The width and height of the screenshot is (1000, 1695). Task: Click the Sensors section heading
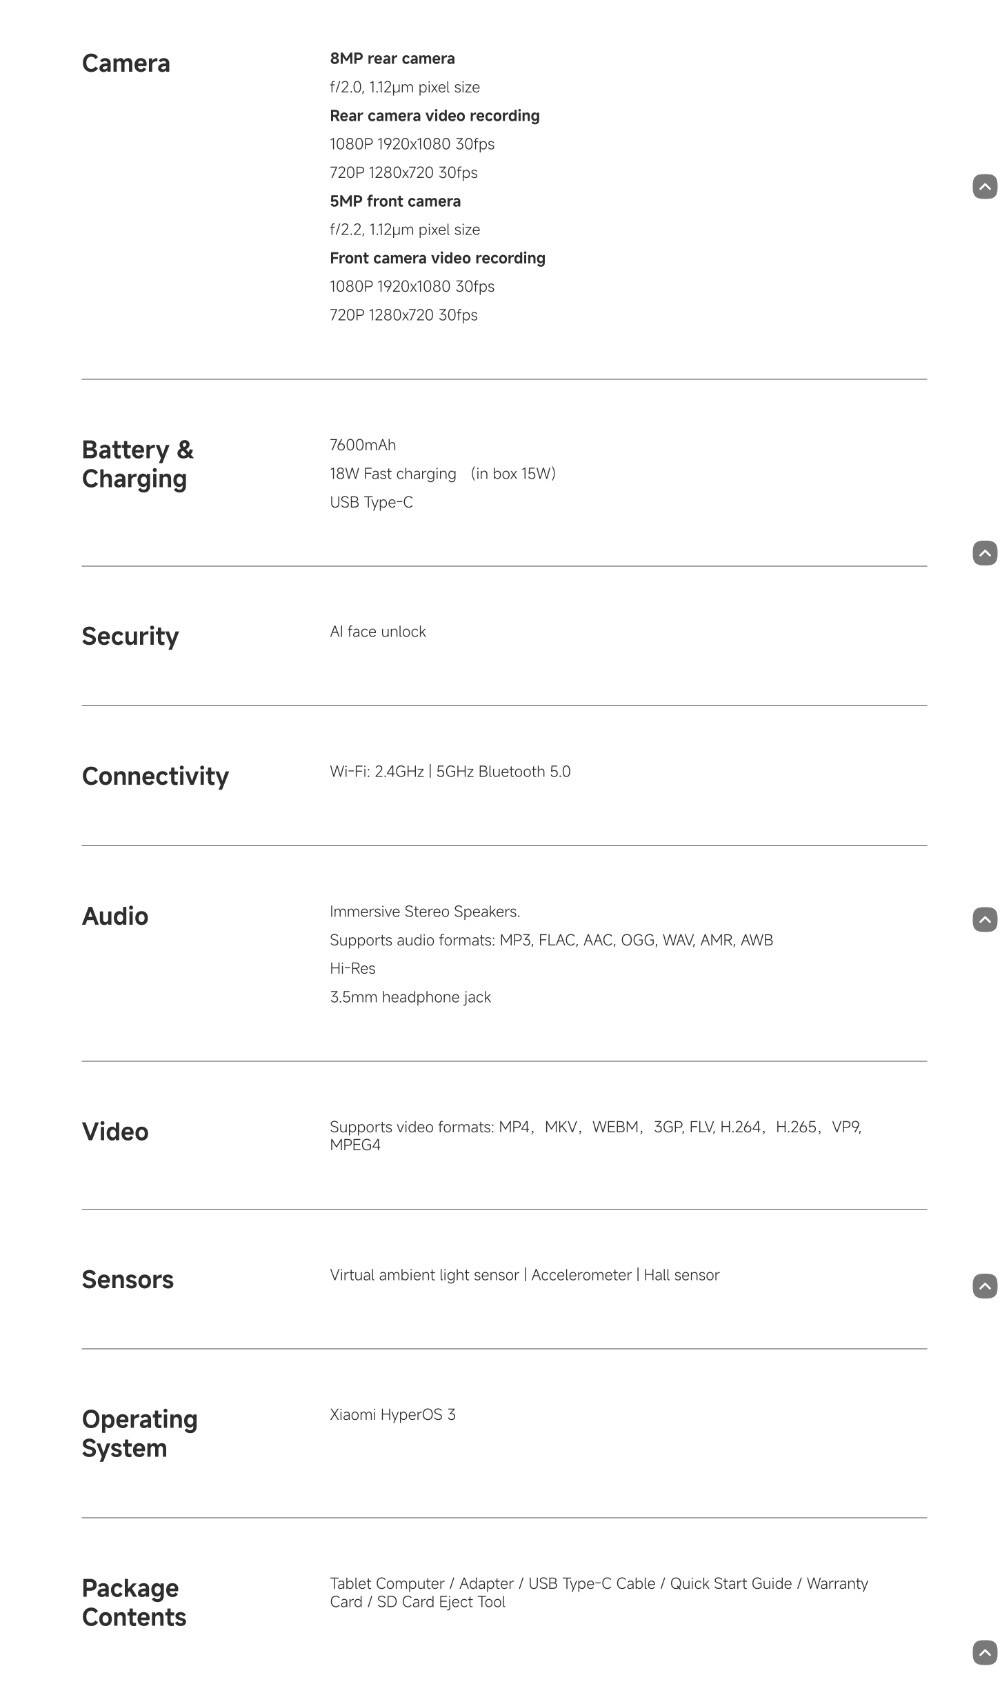point(128,1280)
